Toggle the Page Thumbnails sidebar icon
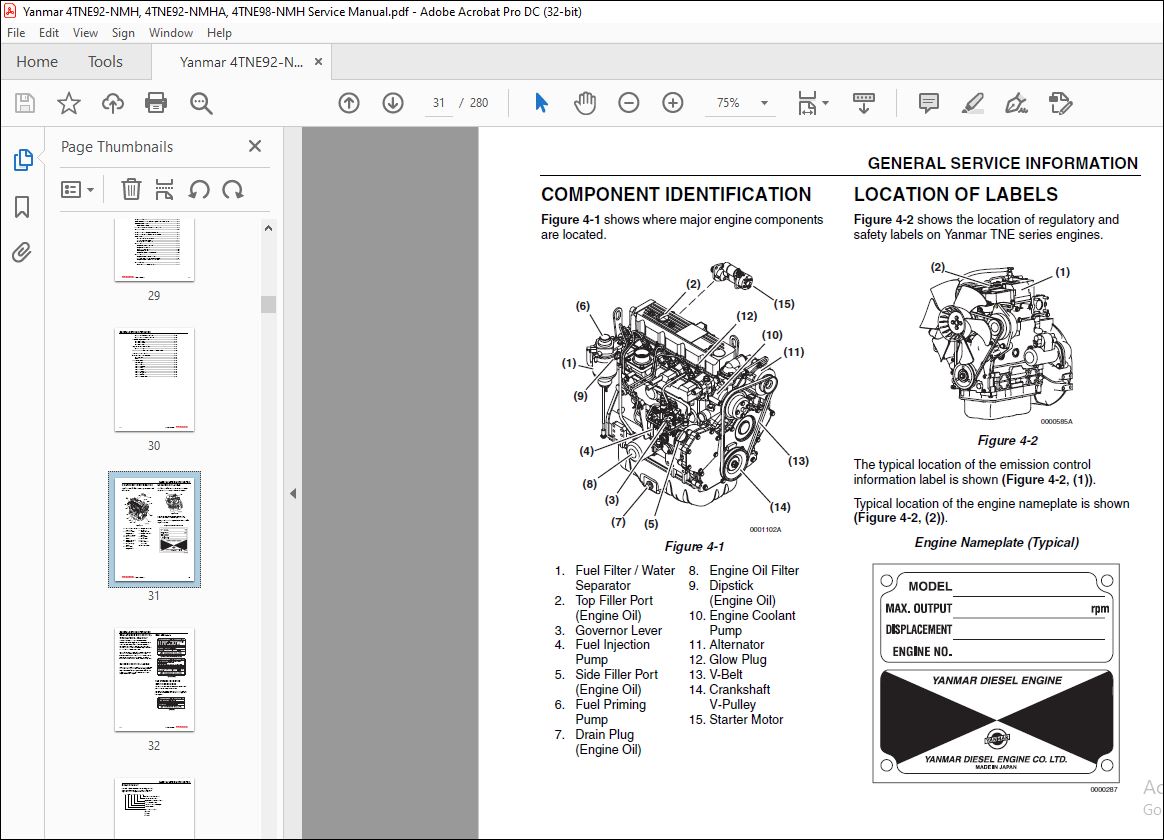This screenshot has height=840, width=1164. [x=23, y=160]
